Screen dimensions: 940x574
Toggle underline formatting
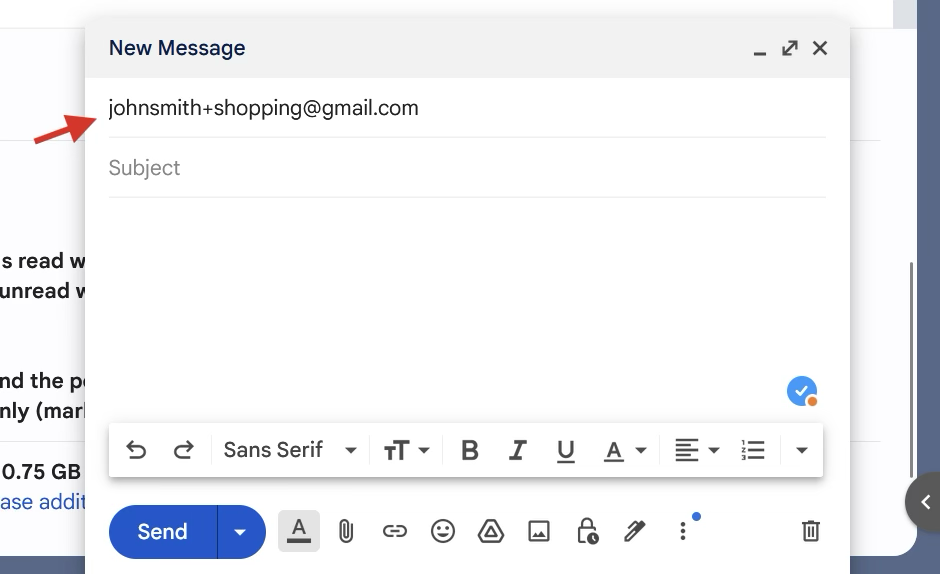coord(565,450)
